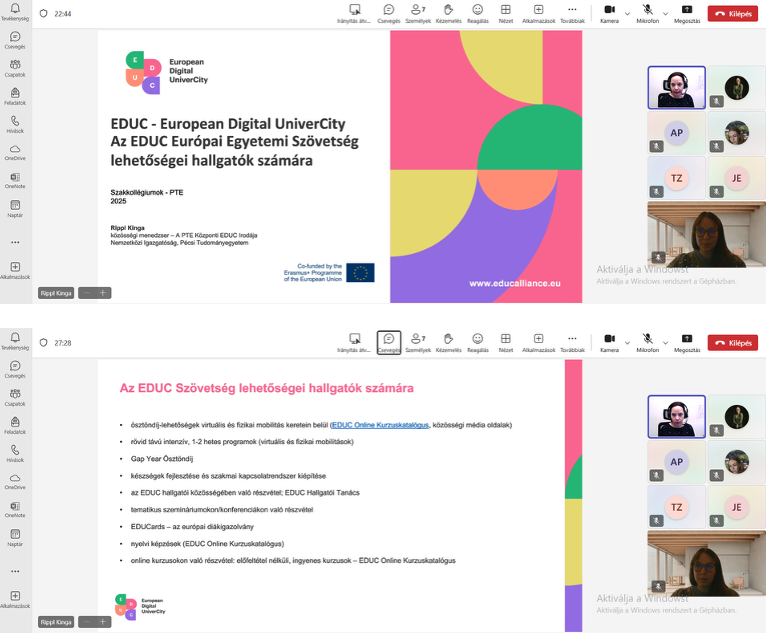Toggle Kézemelés raise hand in the 22:44 toolbar

click(448, 14)
